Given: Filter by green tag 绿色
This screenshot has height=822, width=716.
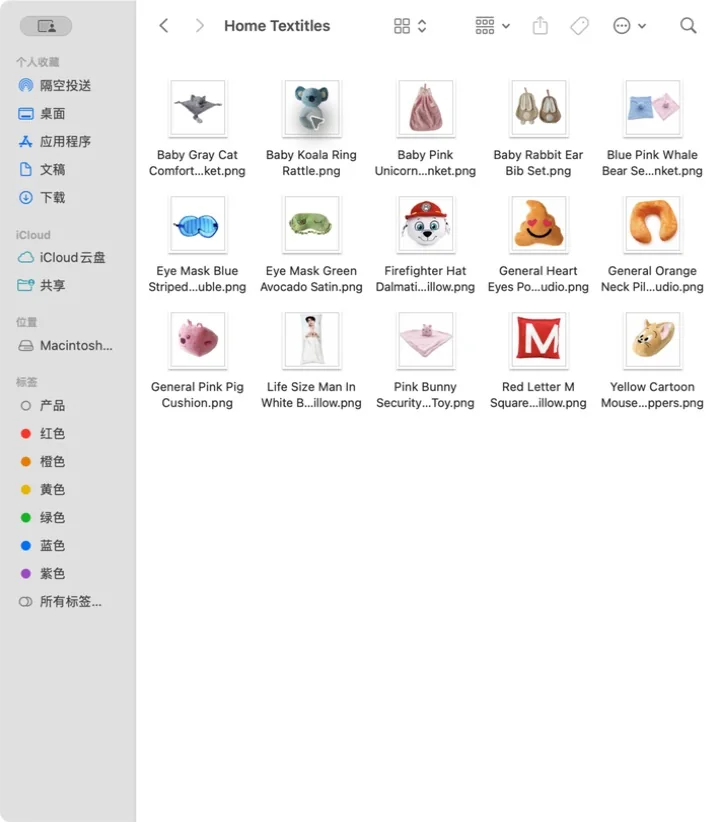Looking at the screenshot, I should [x=42, y=517].
